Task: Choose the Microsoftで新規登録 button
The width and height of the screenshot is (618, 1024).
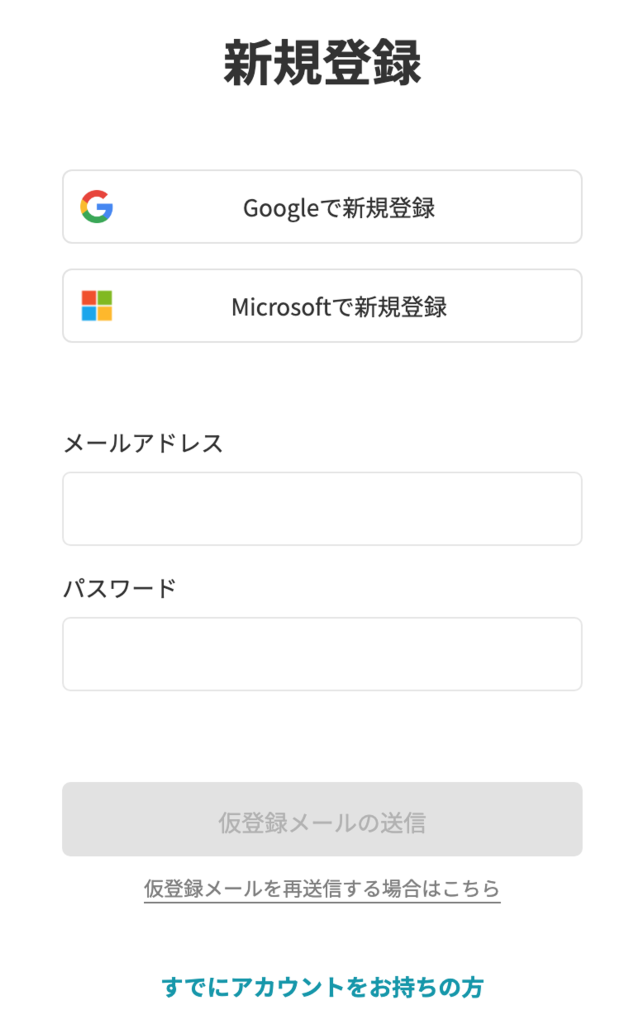Action: pos(322,306)
